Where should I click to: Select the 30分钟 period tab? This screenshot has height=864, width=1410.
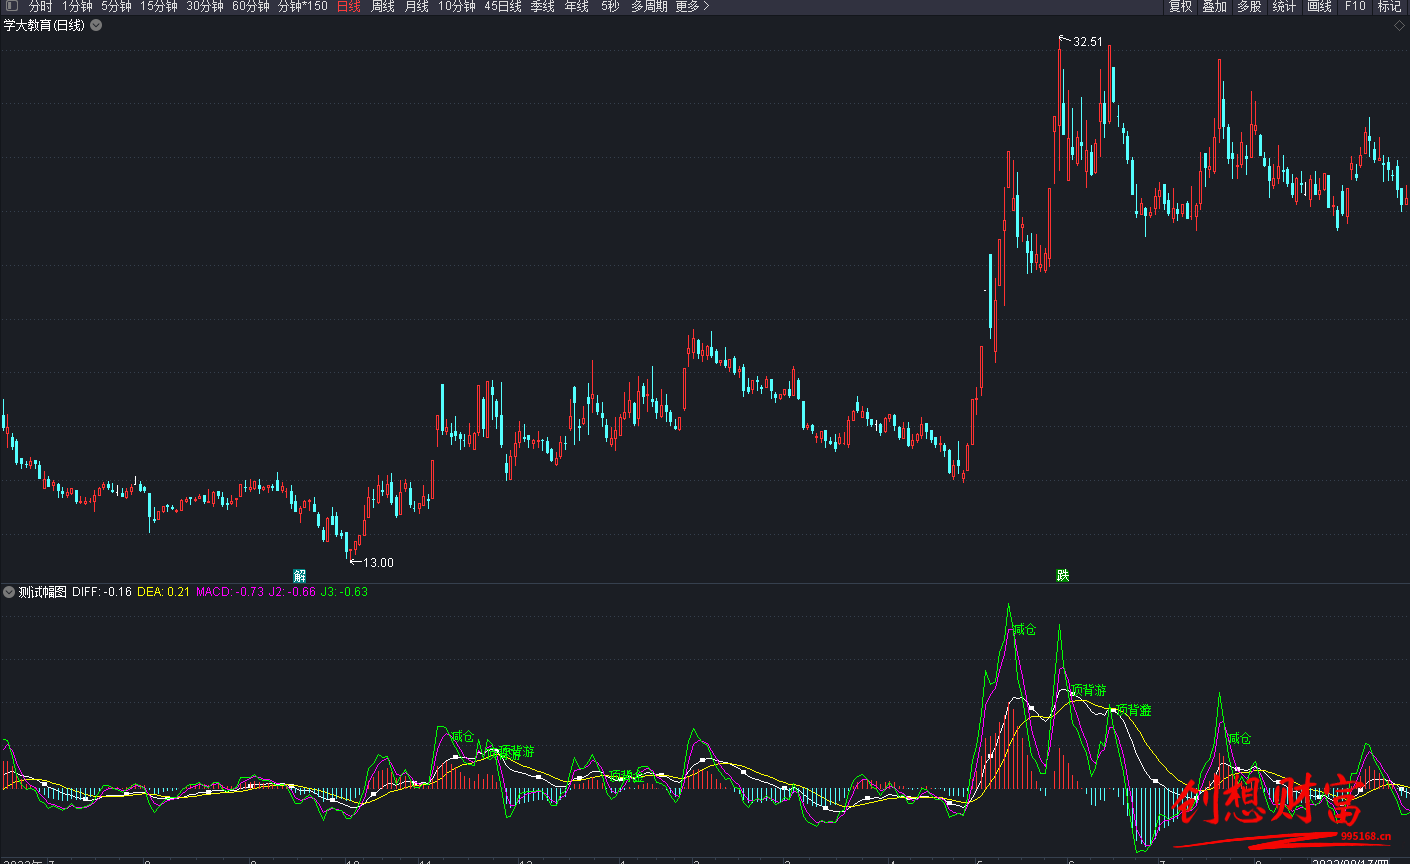(x=204, y=6)
